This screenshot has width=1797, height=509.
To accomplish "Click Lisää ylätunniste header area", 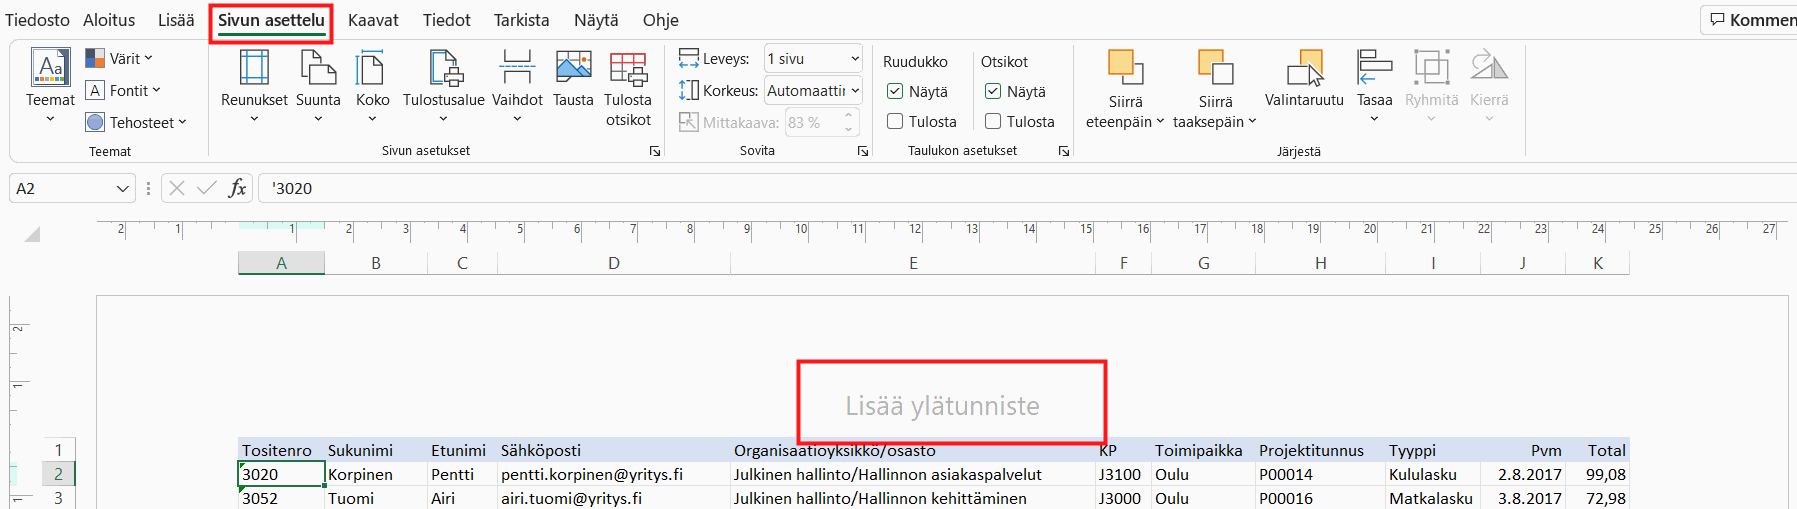I will 943,406.
